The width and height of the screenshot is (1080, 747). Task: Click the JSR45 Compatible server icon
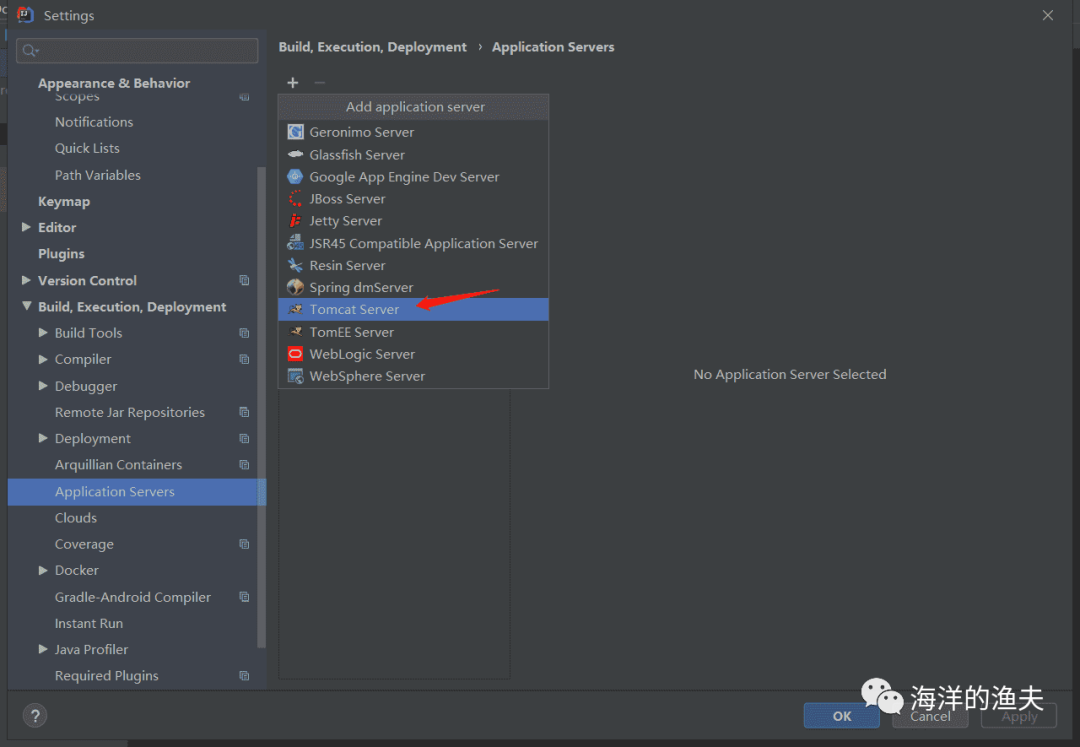295,242
